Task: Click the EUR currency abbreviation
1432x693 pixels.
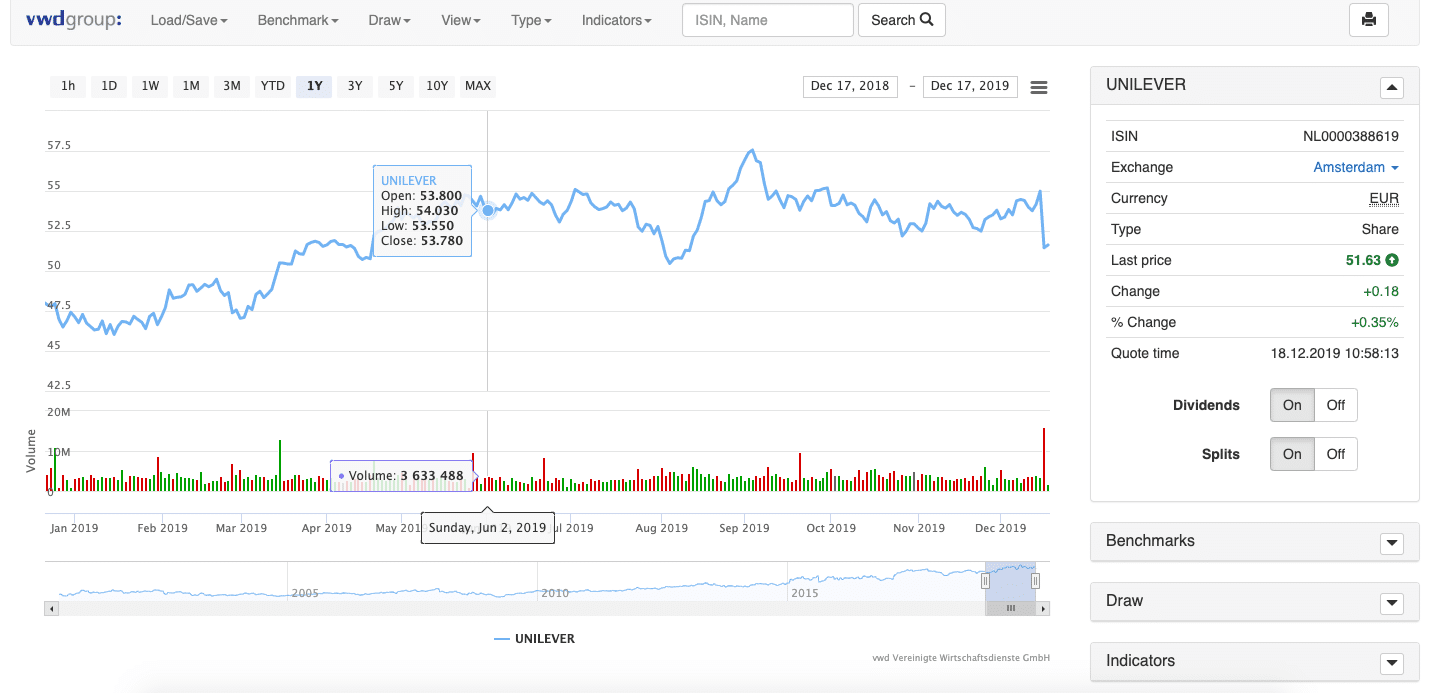Action: click(x=1384, y=198)
